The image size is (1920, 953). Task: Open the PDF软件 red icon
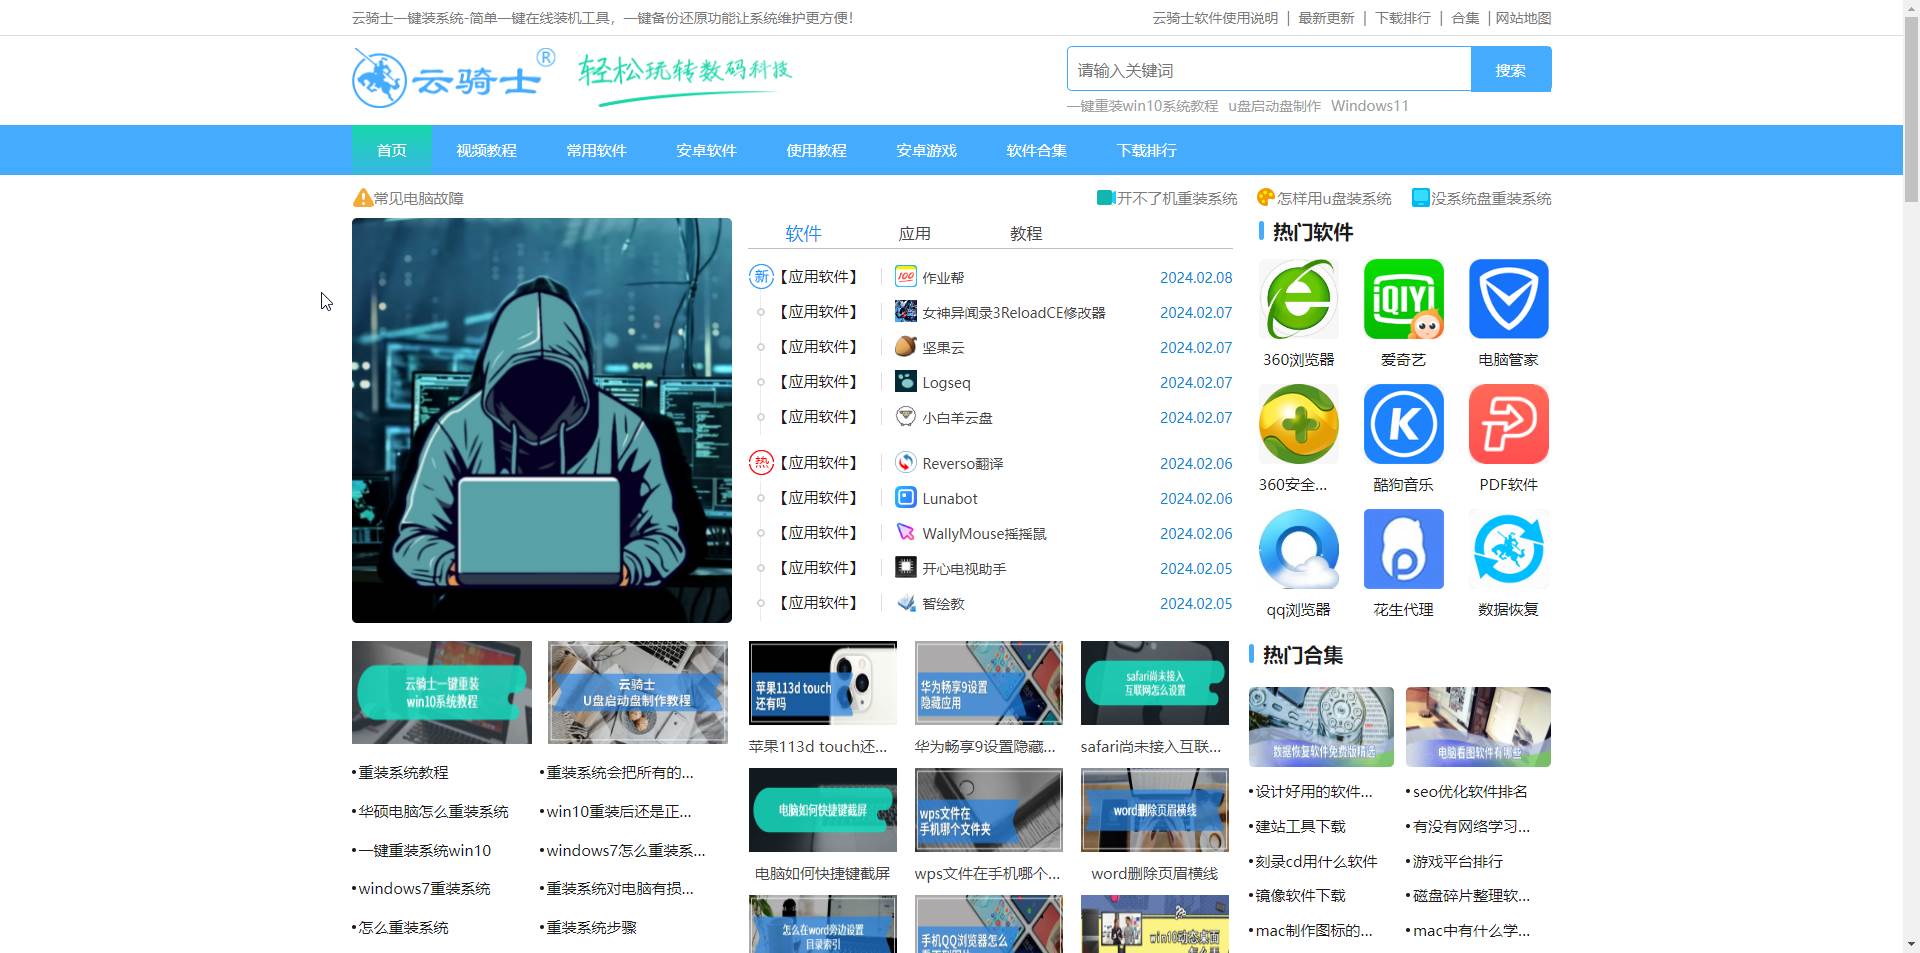pyautogui.click(x=1508, y=424)
